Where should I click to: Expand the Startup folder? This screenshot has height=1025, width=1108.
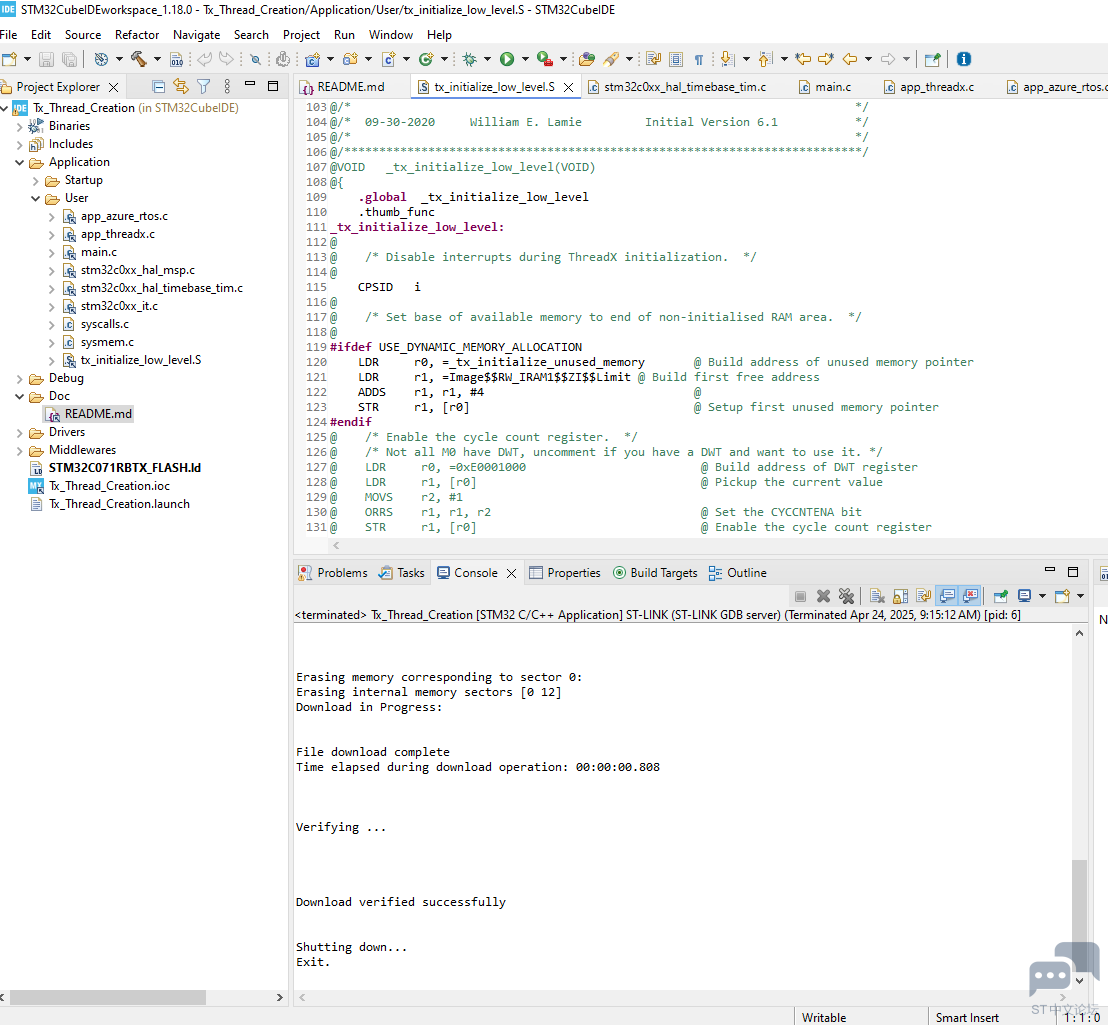pos(35,181)
